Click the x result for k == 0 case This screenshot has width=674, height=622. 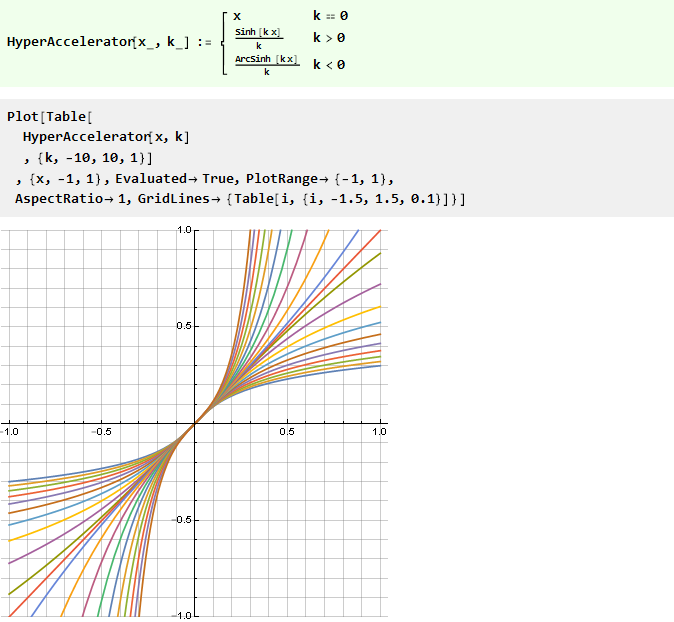(x=237, y=16)
